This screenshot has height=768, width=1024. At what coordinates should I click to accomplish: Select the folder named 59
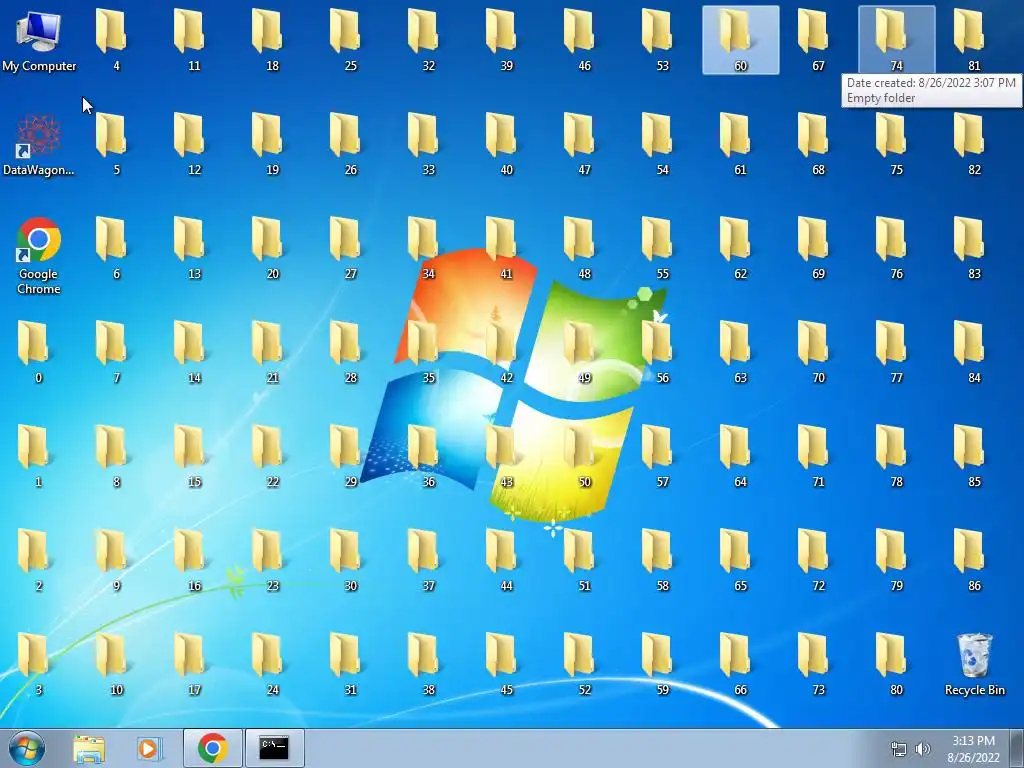coord(662,664)
